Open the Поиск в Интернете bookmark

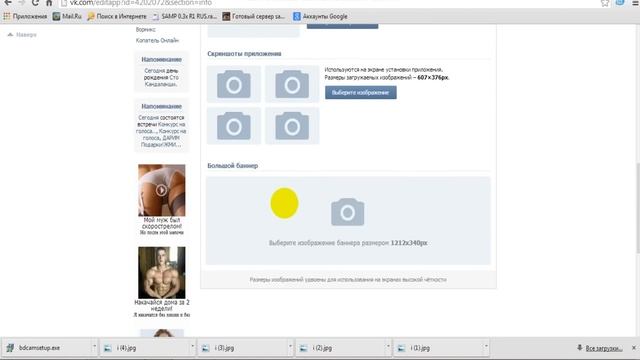click(x=117, y=16)
